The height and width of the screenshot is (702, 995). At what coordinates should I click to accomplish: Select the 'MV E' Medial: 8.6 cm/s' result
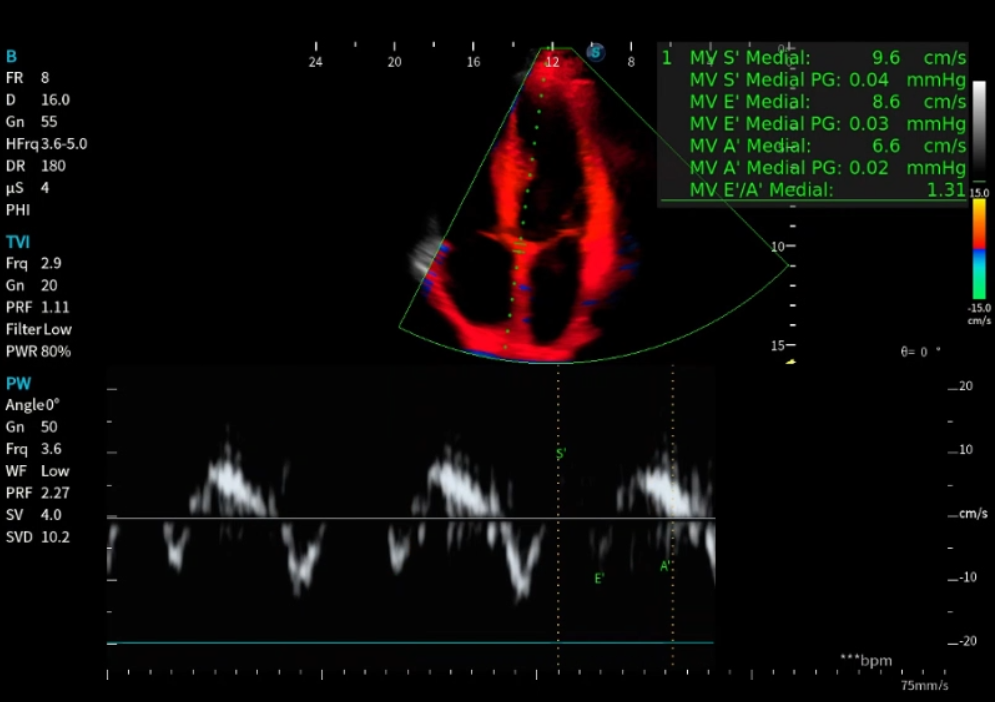click(x=827, y=102)
